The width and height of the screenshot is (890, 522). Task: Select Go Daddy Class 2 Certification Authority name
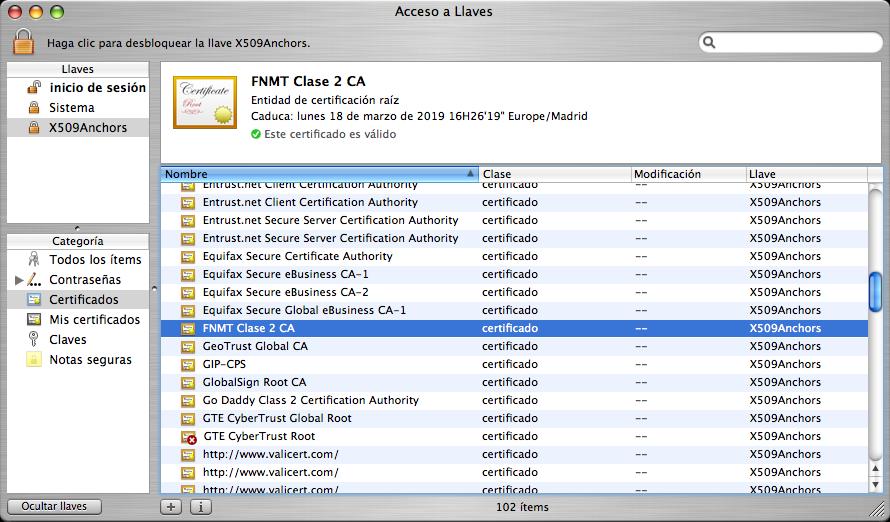tap(310, 400)
